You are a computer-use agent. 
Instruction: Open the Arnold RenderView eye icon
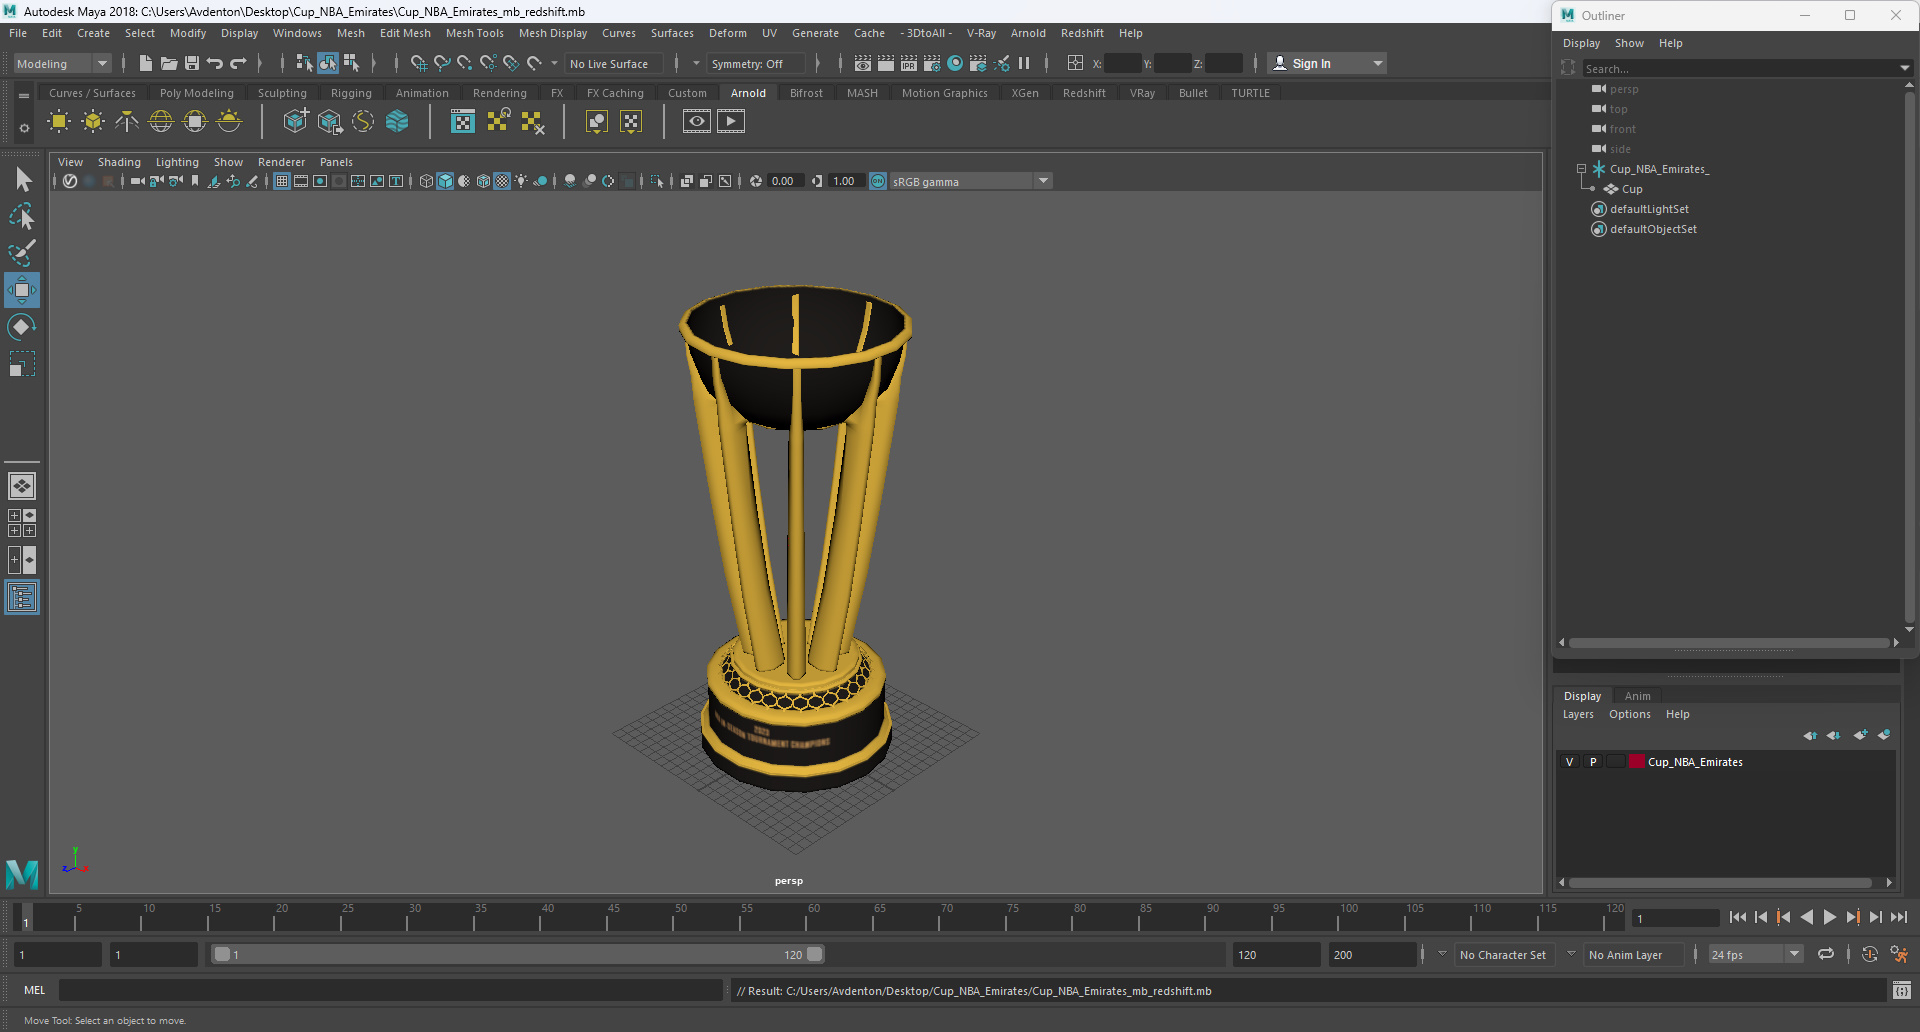pos(697,122)
